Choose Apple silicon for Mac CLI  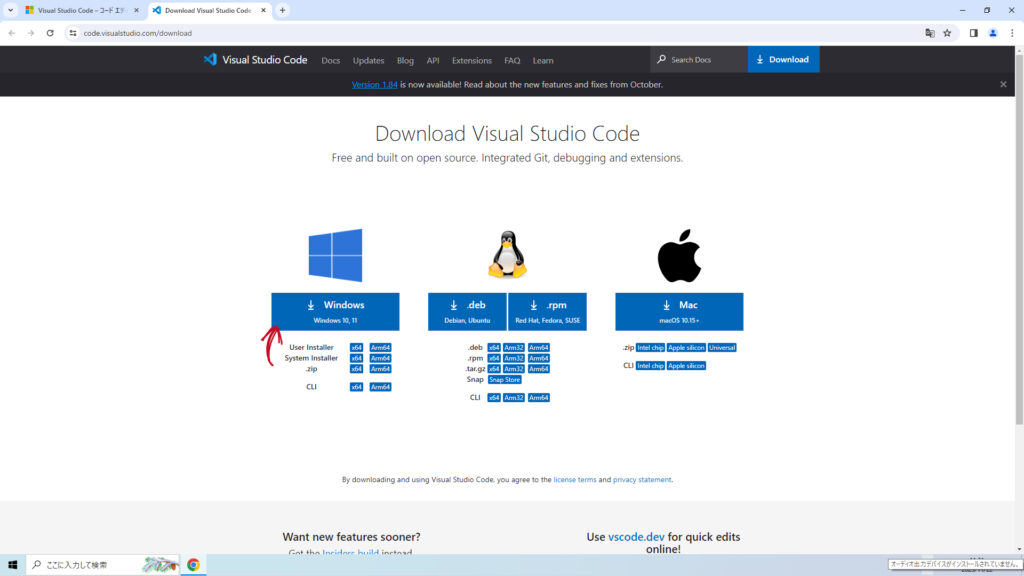pyautogui.click(x=686, y=366)
